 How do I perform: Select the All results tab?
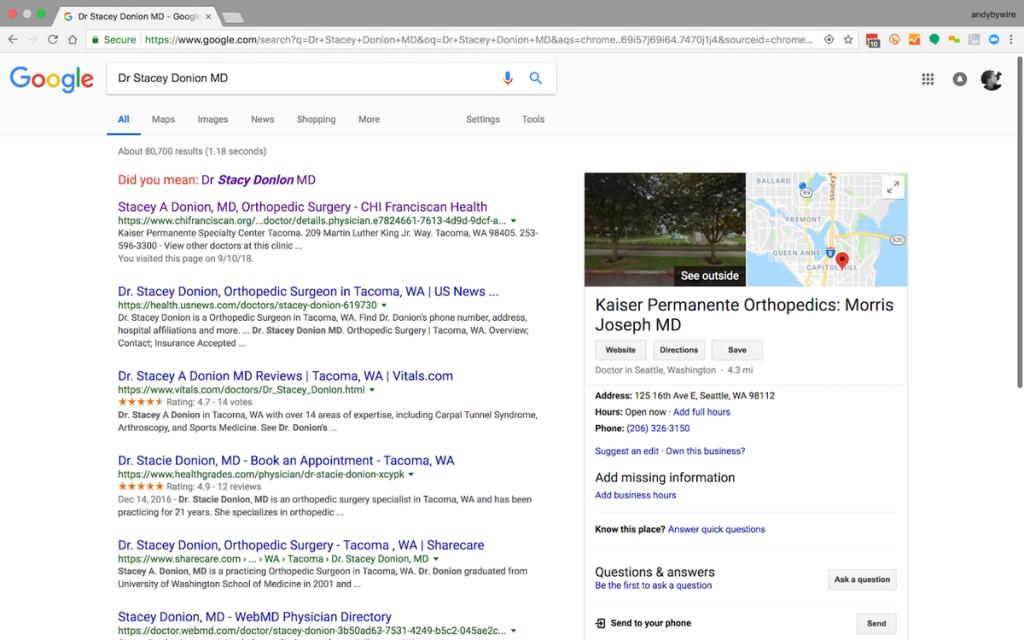click(x=123, y=120)
